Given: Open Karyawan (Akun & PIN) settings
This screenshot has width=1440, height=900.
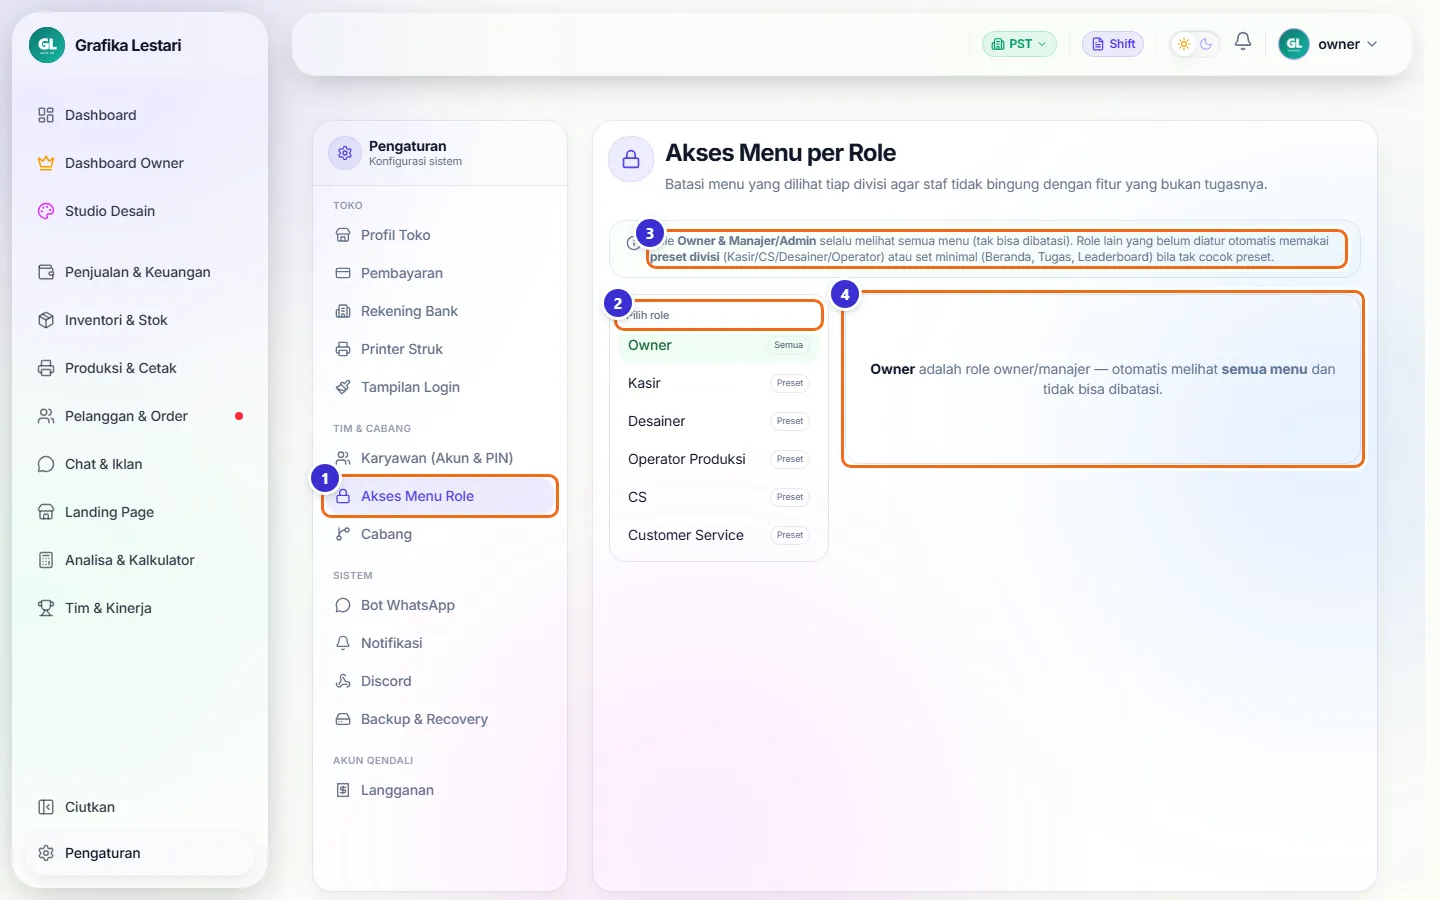Looking at the screenshot, I should tap(440, 458).
